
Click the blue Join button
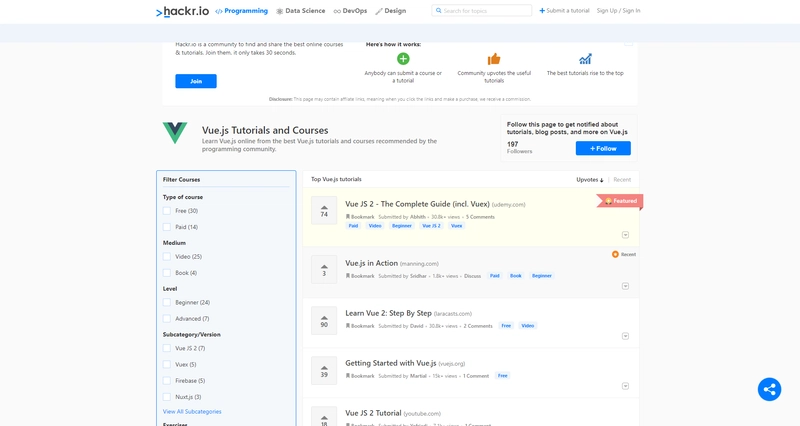pos(196,81)
